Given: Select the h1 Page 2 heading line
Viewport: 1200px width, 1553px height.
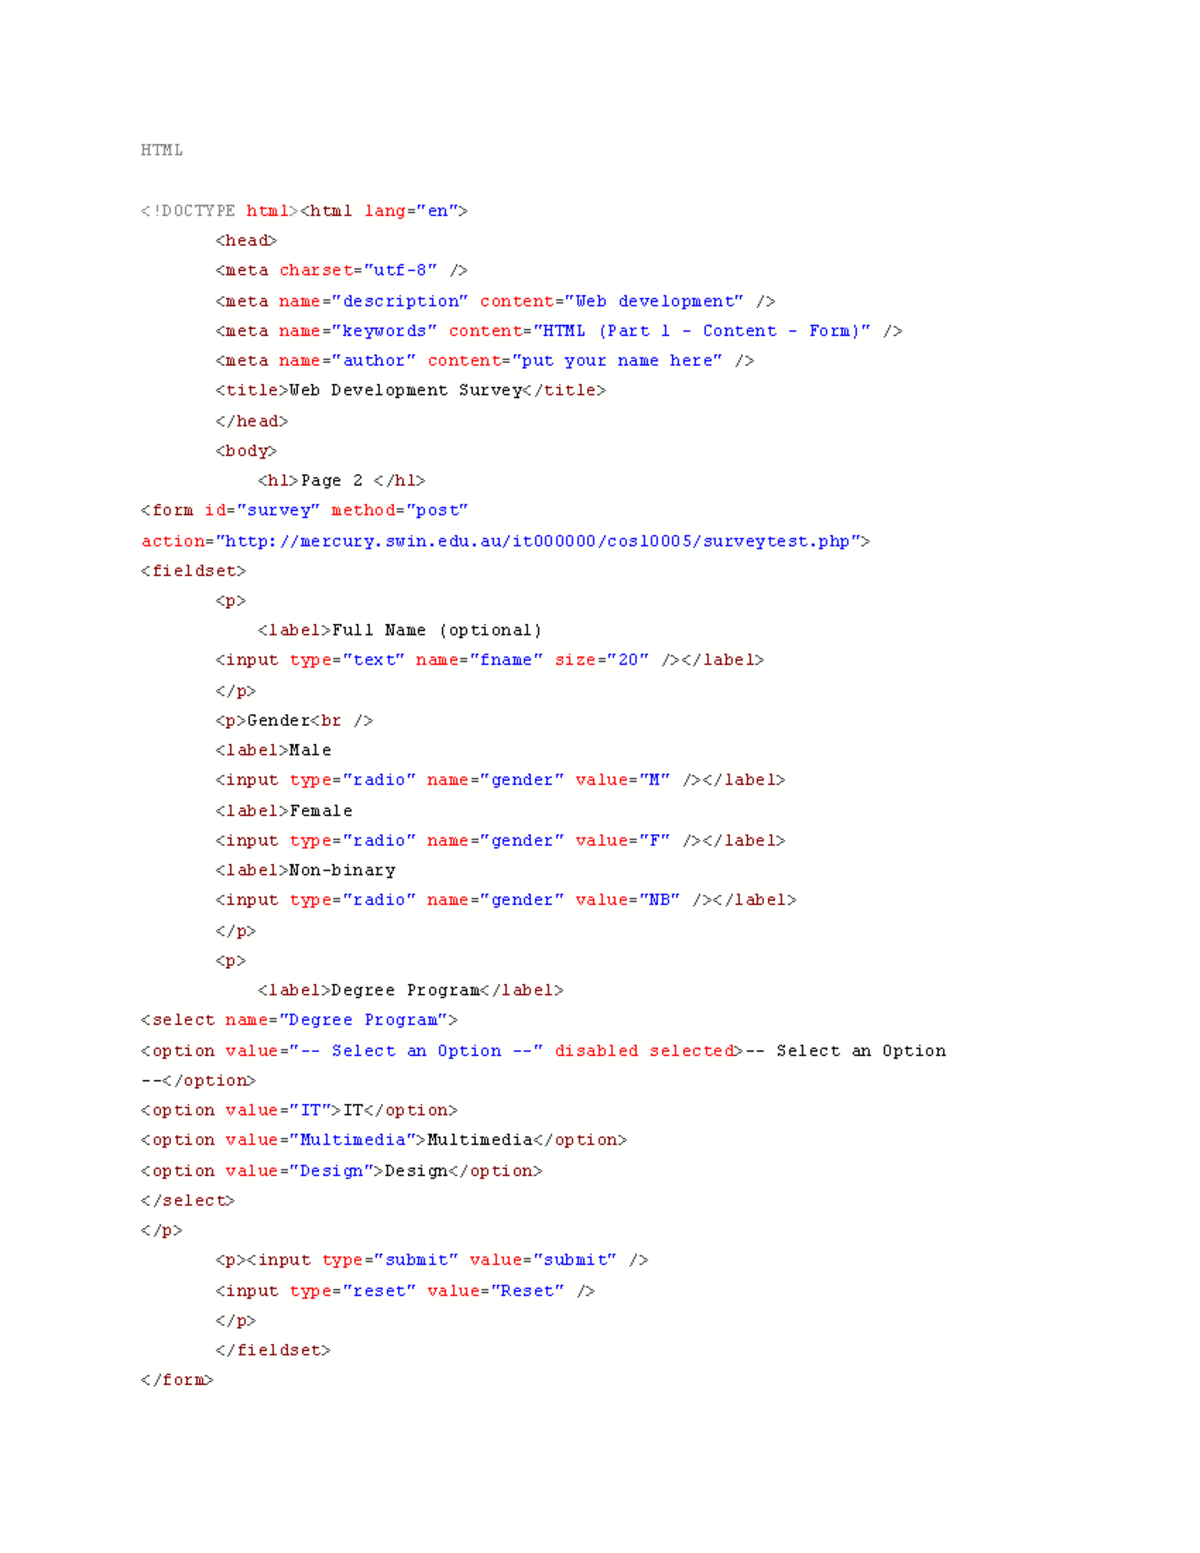Looking at the screenshot, I should [340, 480].
